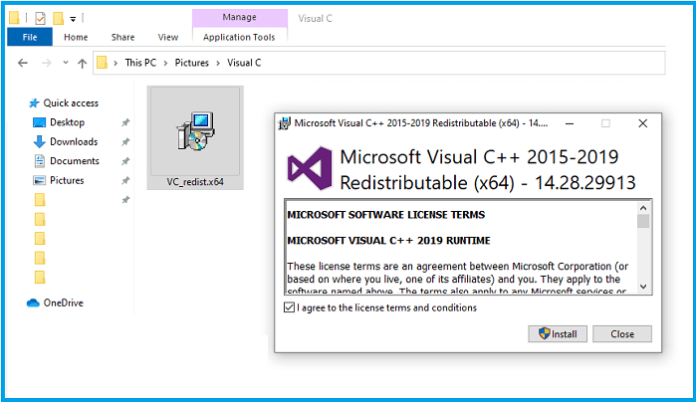
Task: Toggle the license terms agreement checkbox
Action: point(289,307)
